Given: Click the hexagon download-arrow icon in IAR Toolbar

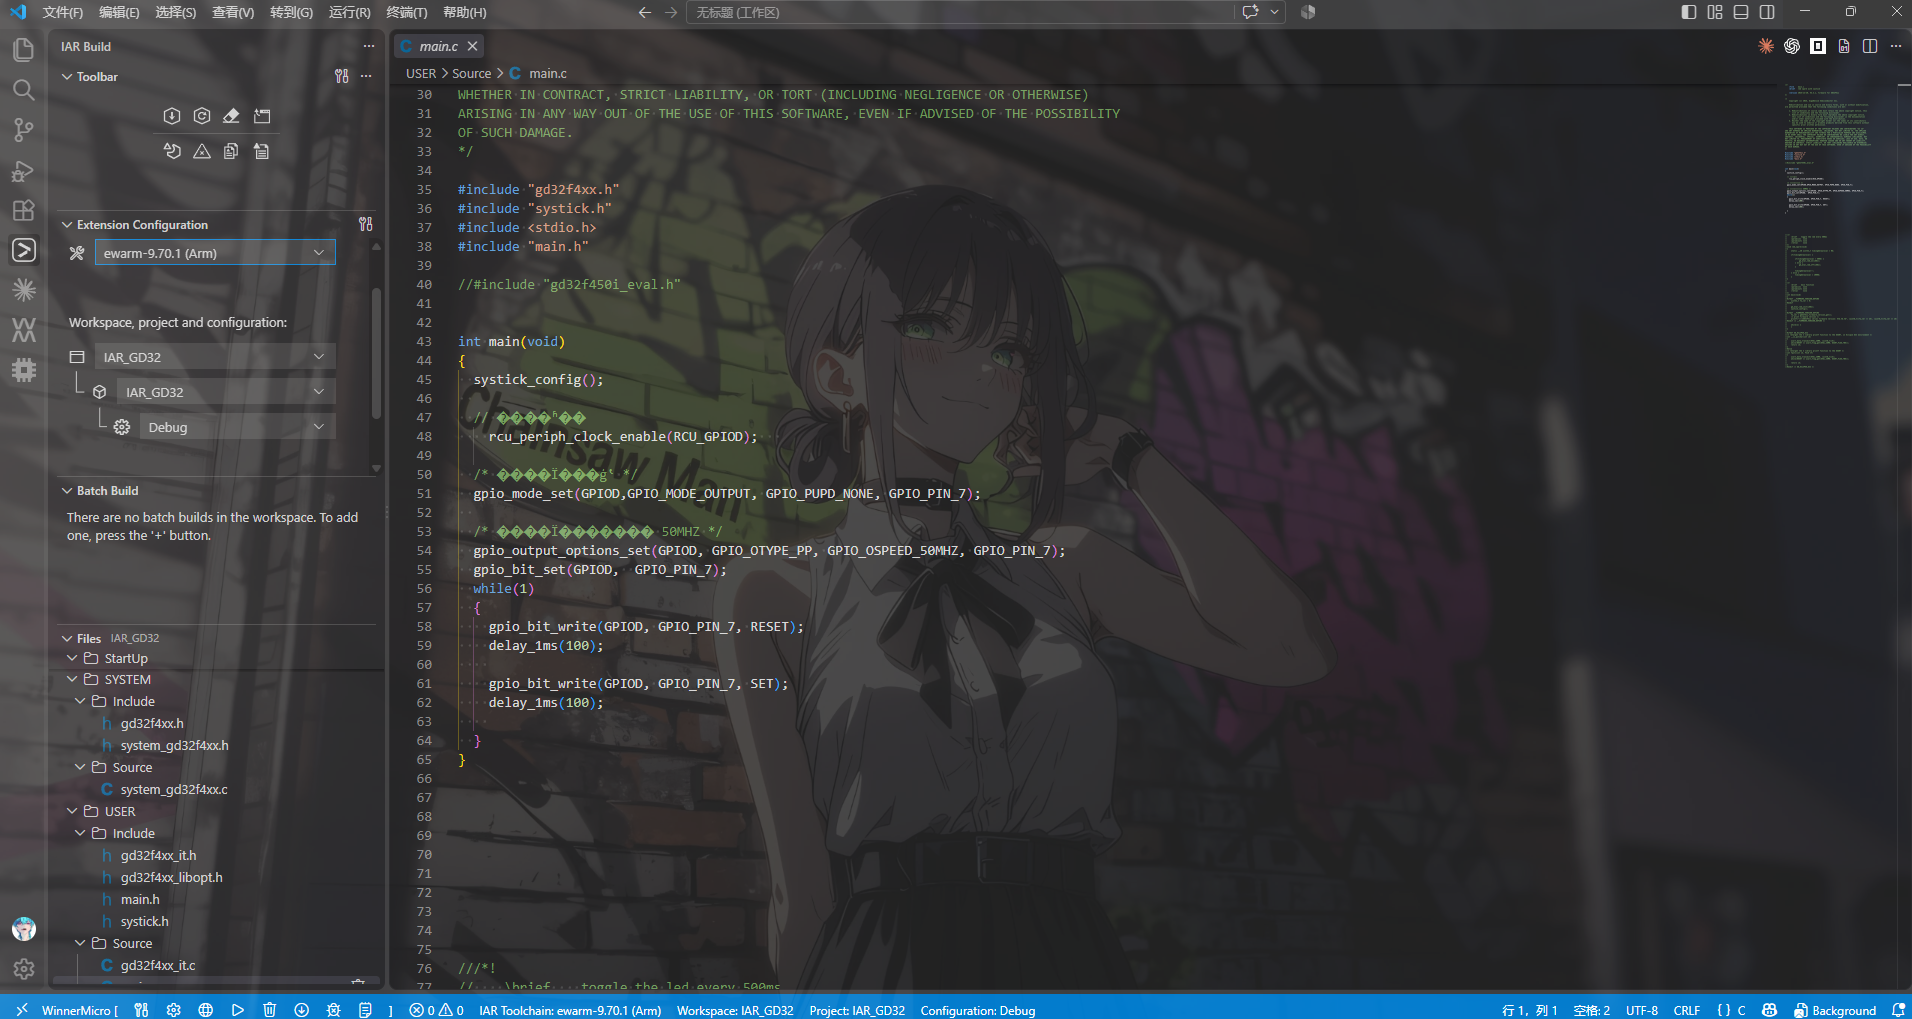Looking at the screenshot, I should pos(172,116).
